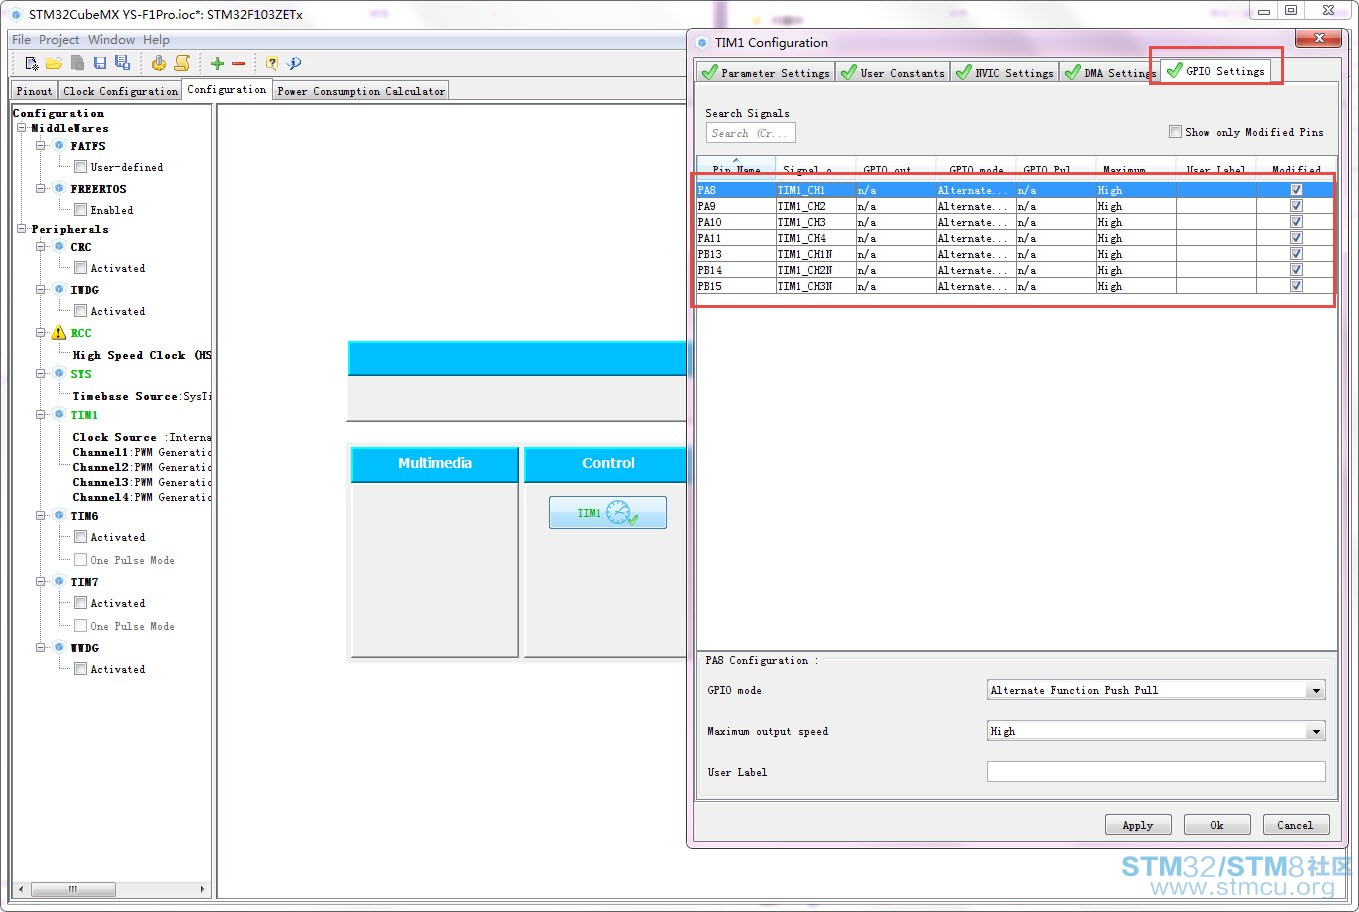Click the Open Project folder icon
The width and height of the screenshot is (1359, 912).
[x=54, y=63]
